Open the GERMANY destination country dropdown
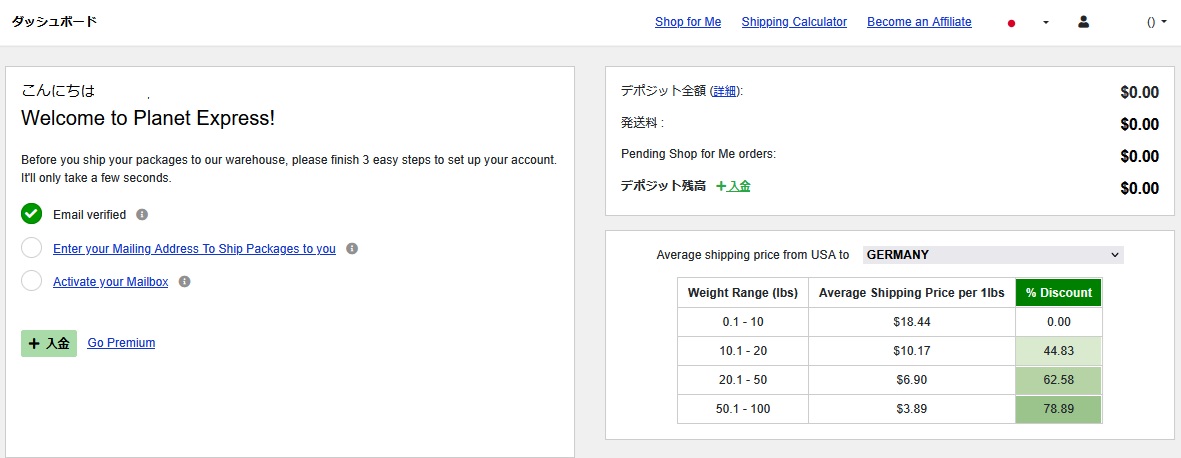The width and height of the screenshot is (1181, 458). point(992,255)
